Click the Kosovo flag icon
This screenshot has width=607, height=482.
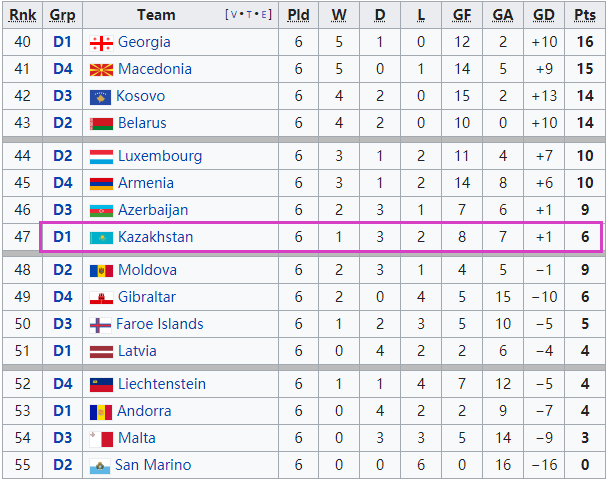pyautogui.click(x=99, y=97)
